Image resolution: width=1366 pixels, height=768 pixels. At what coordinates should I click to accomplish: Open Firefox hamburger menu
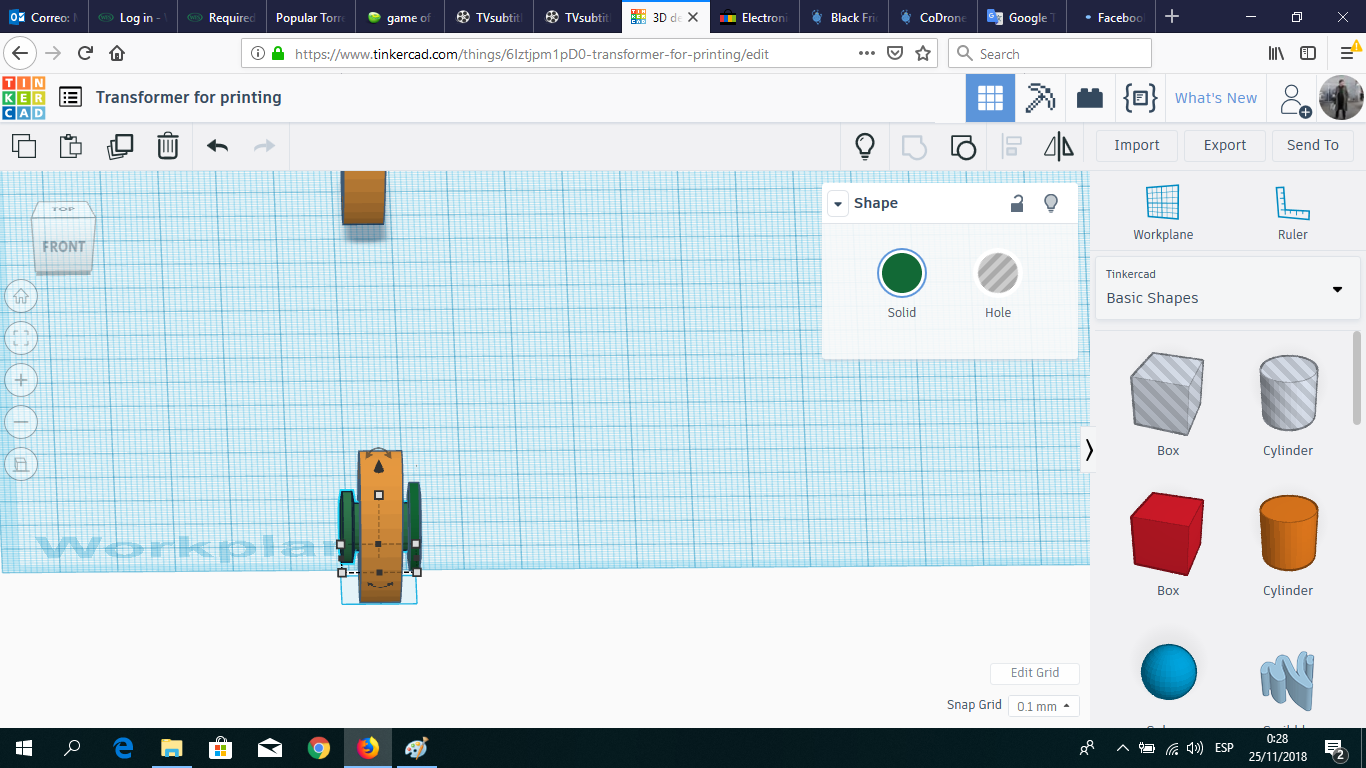[1347, 54]
